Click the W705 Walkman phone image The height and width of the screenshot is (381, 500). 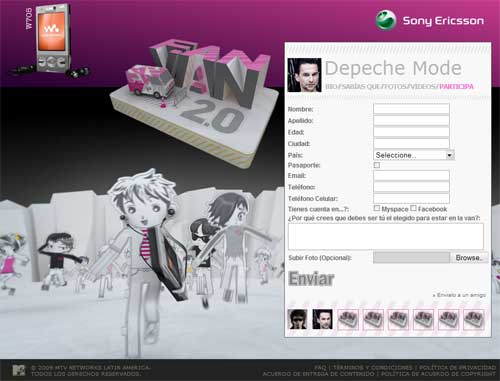point(53,38)
